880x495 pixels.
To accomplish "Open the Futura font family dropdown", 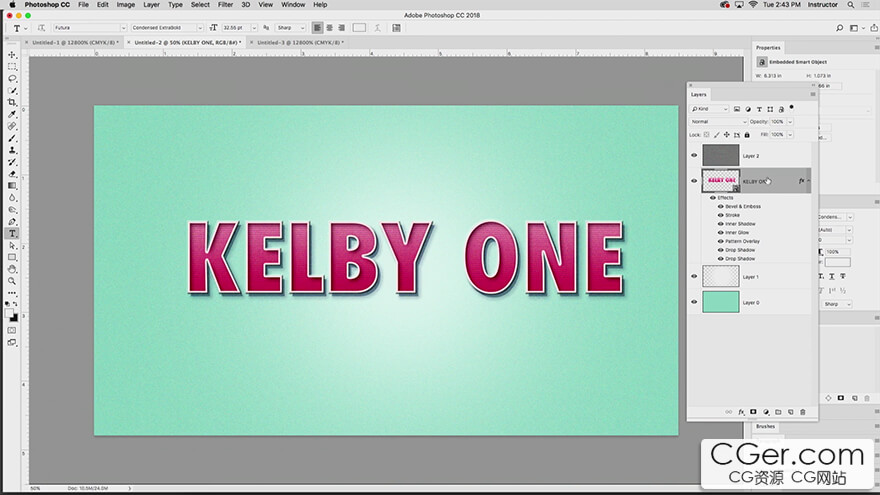I will [123, 28].
